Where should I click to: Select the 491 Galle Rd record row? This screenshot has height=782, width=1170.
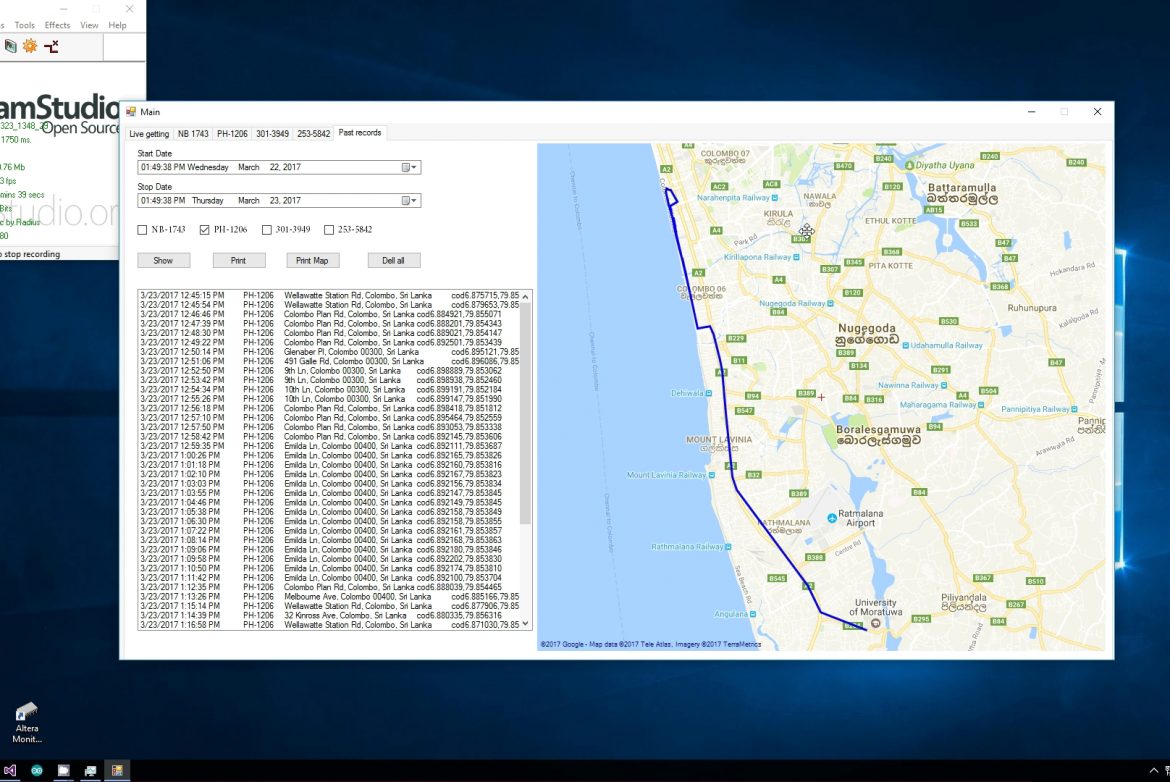(330, 361)
